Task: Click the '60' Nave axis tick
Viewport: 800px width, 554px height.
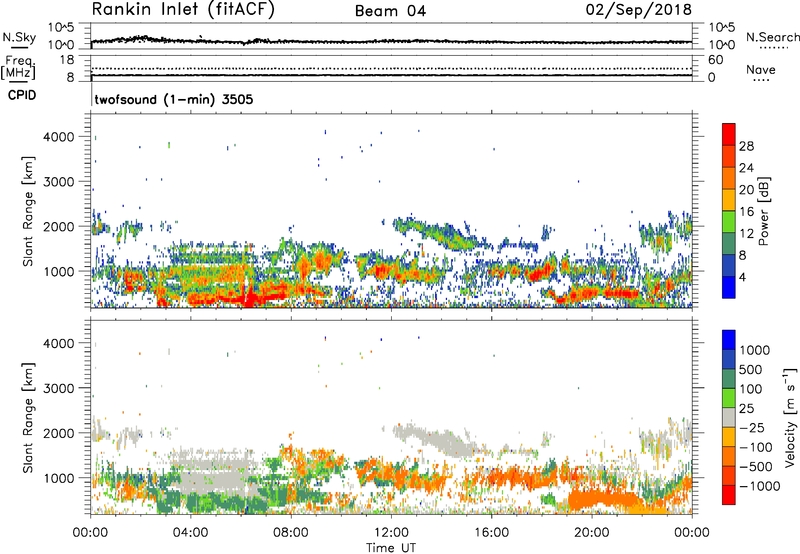Action: [715, 60]
